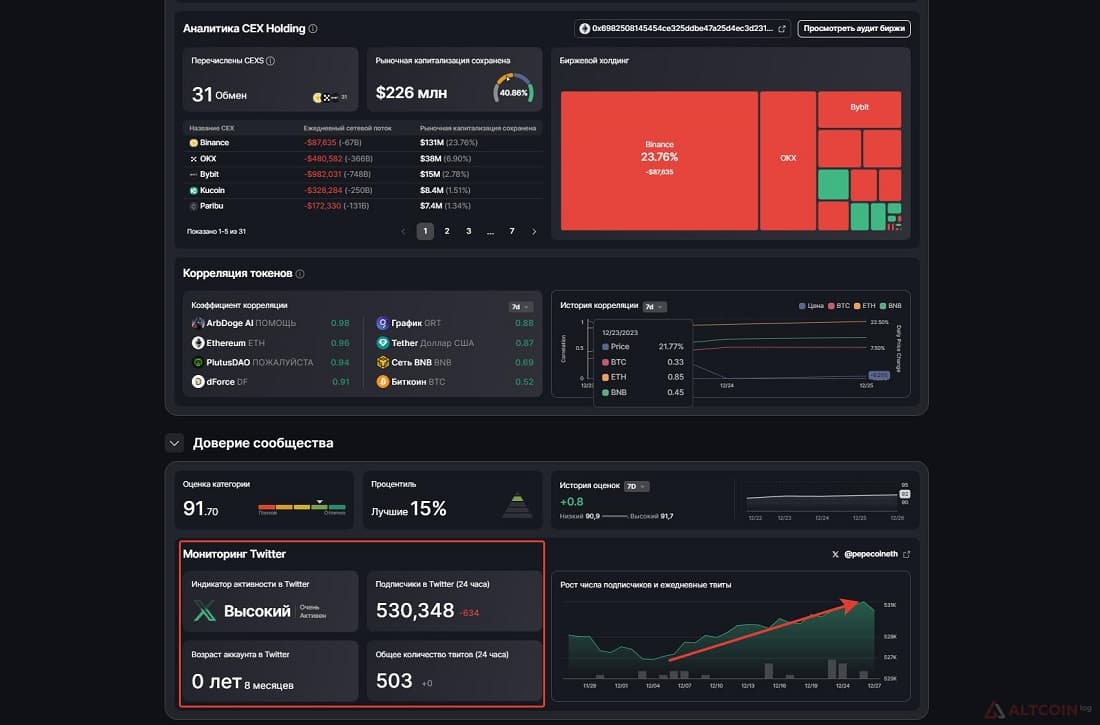Click the Binance 23.76% treemap block
The width and height of the screenshot is (1100, 725).
tap(659, 161)
